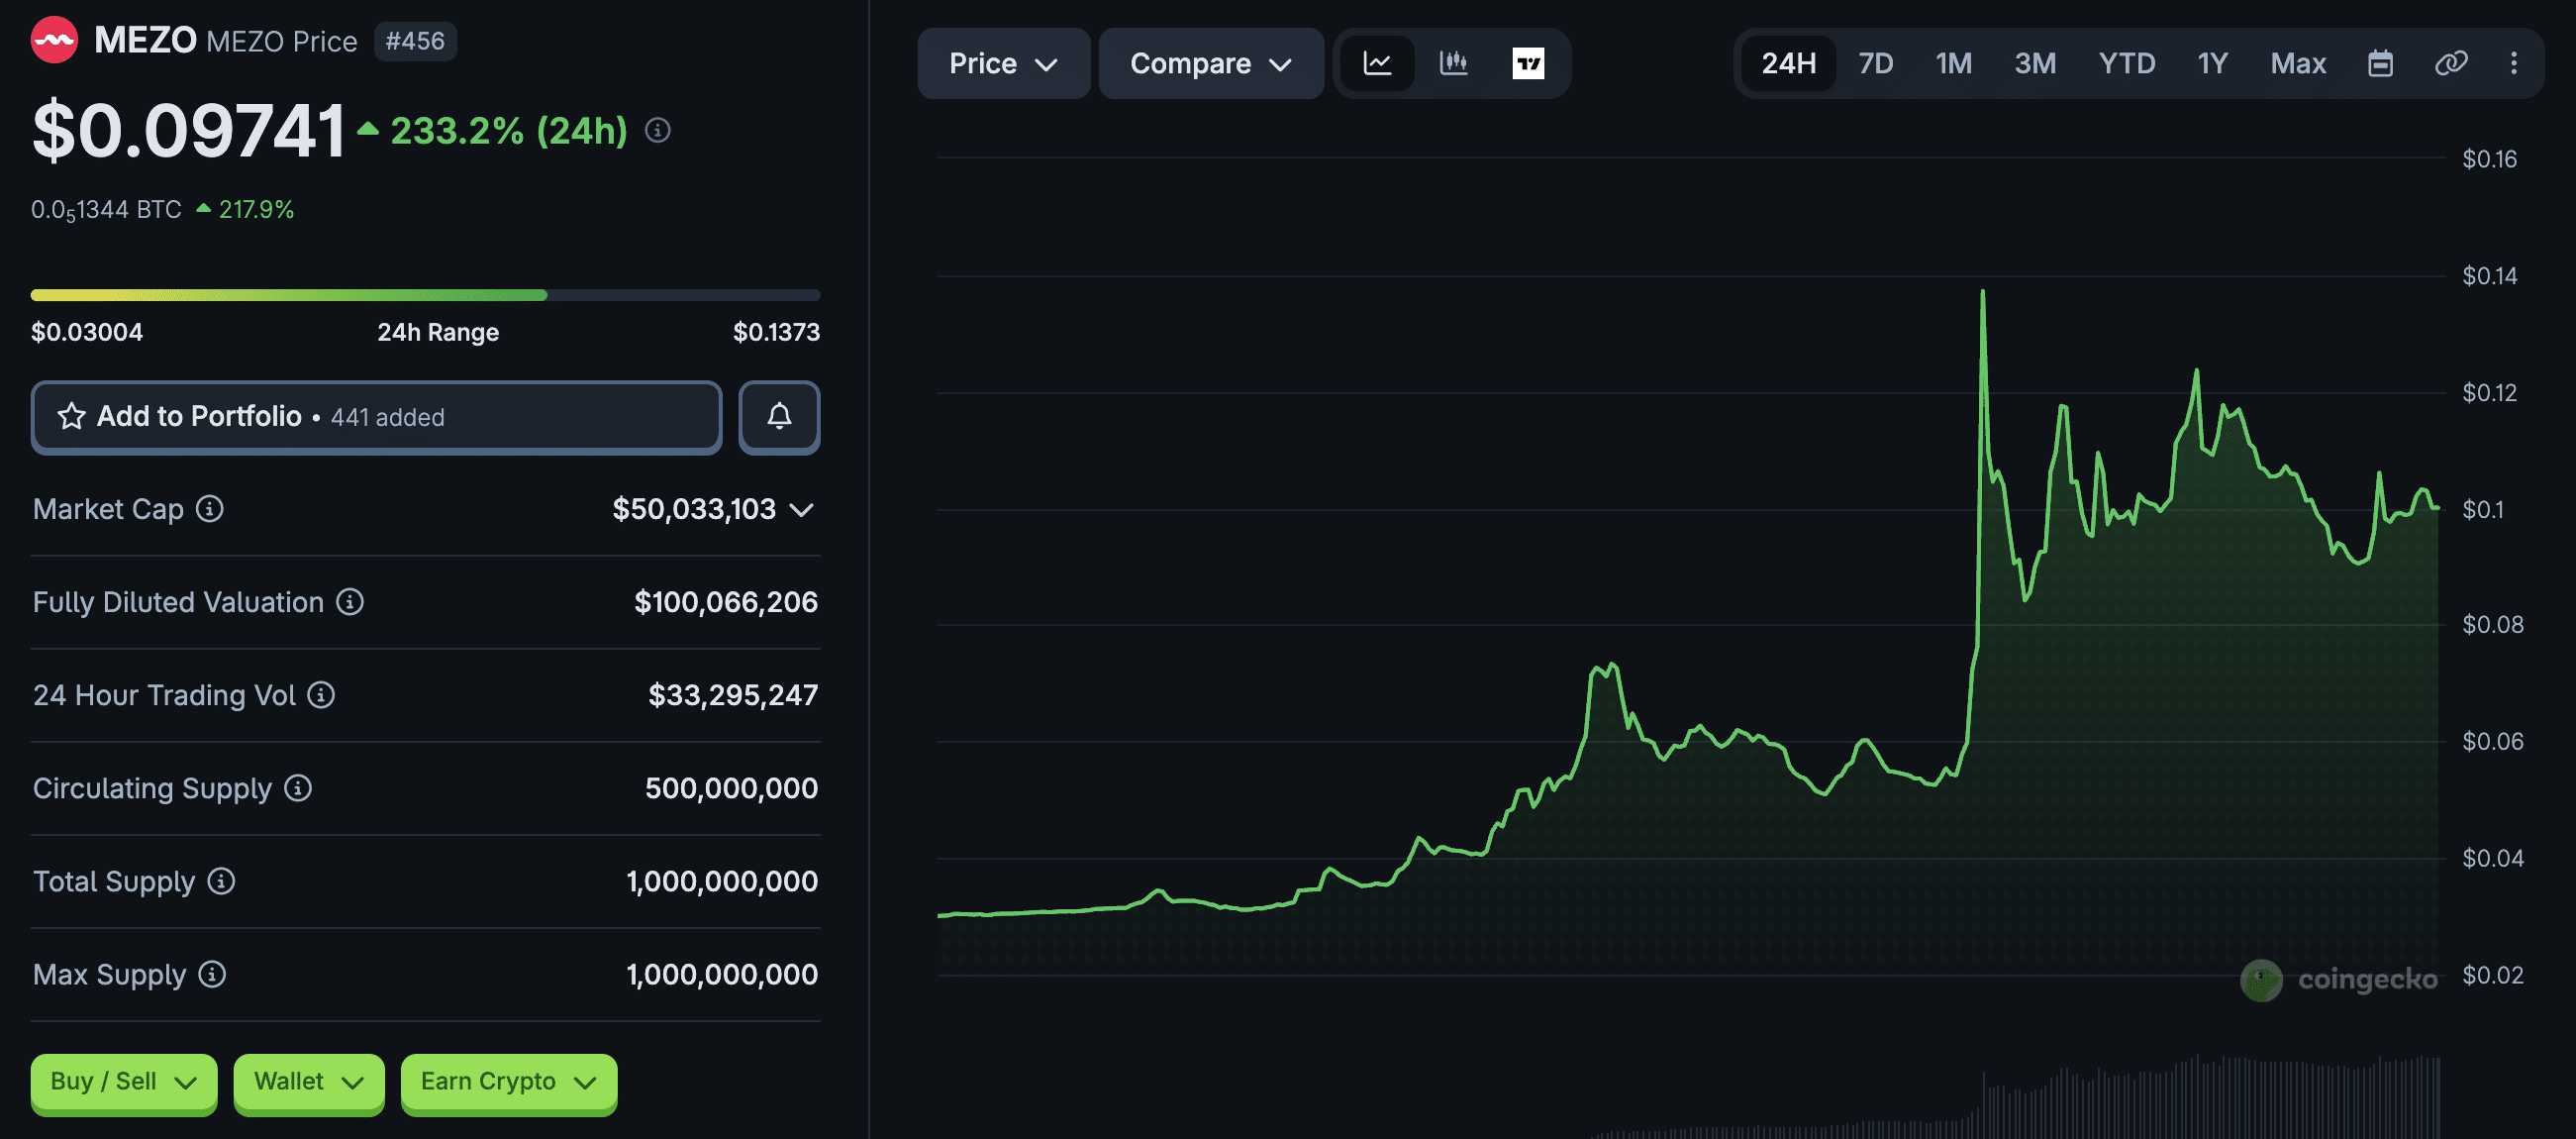Open Buy / Sell dropdown button
This screenshot has height=1139, width=2576.
[123, 1082]
